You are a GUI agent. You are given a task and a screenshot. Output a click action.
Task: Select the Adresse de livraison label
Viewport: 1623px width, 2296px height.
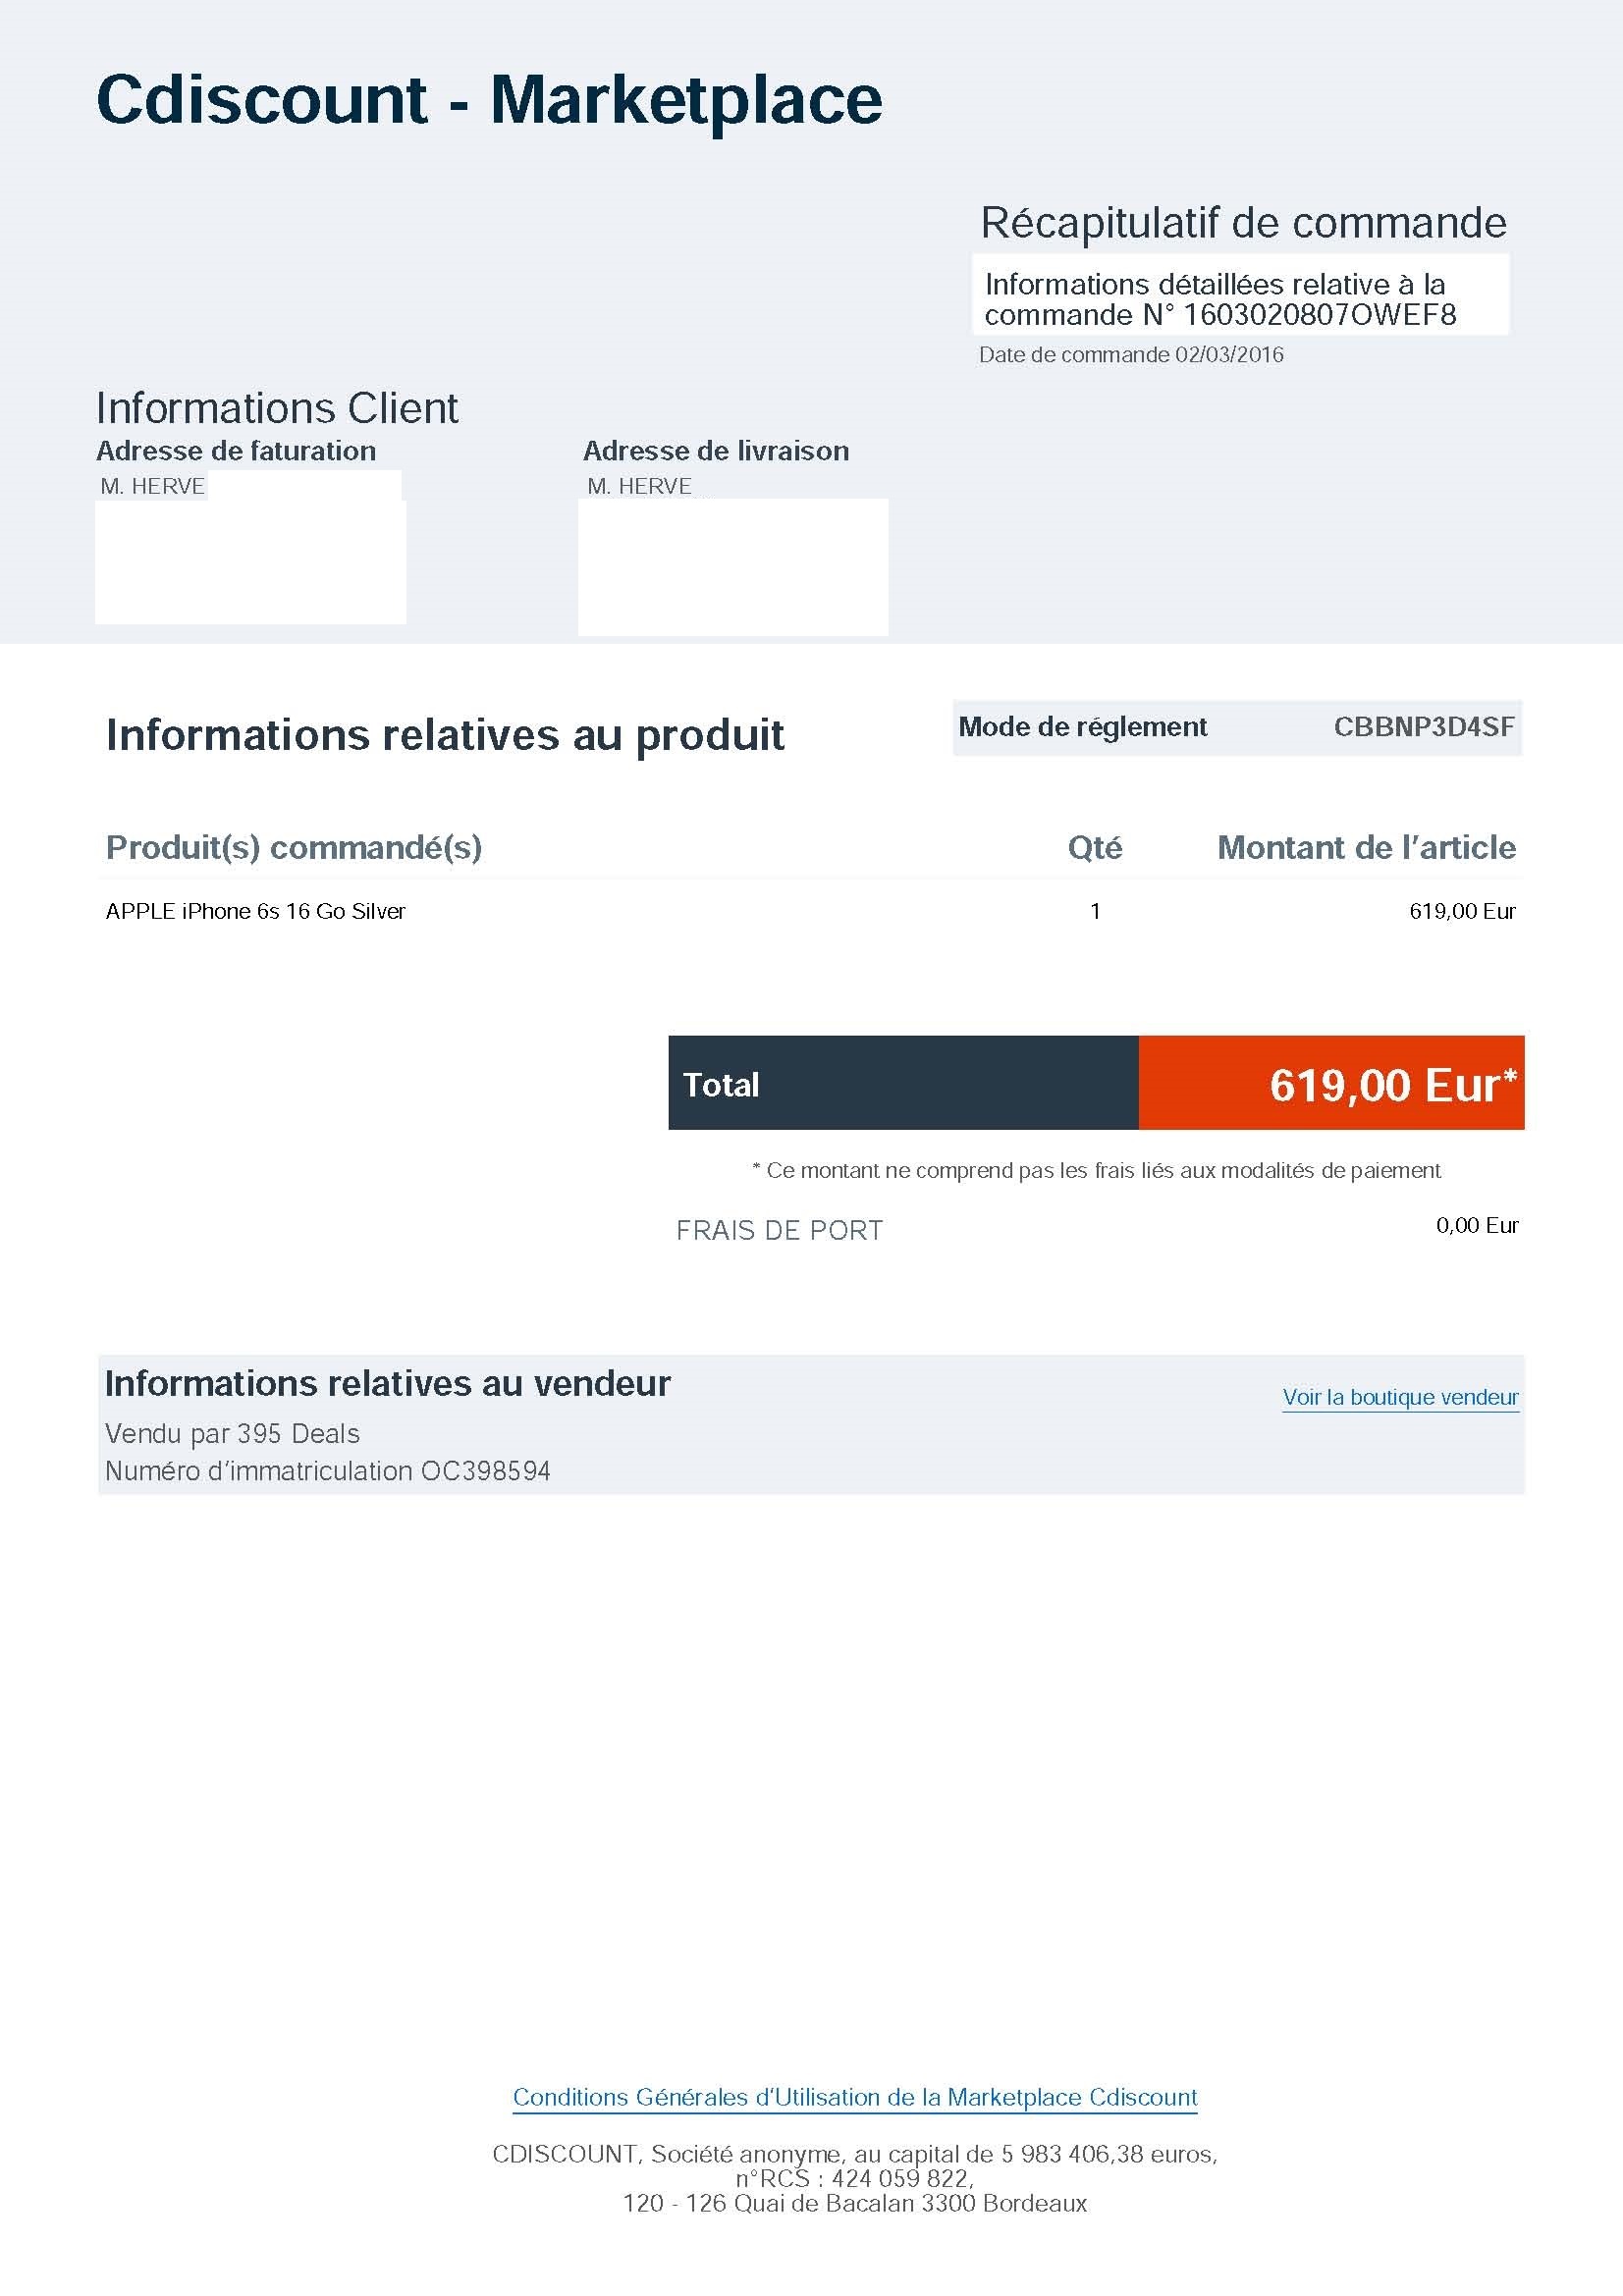click(x=716, y=451)
